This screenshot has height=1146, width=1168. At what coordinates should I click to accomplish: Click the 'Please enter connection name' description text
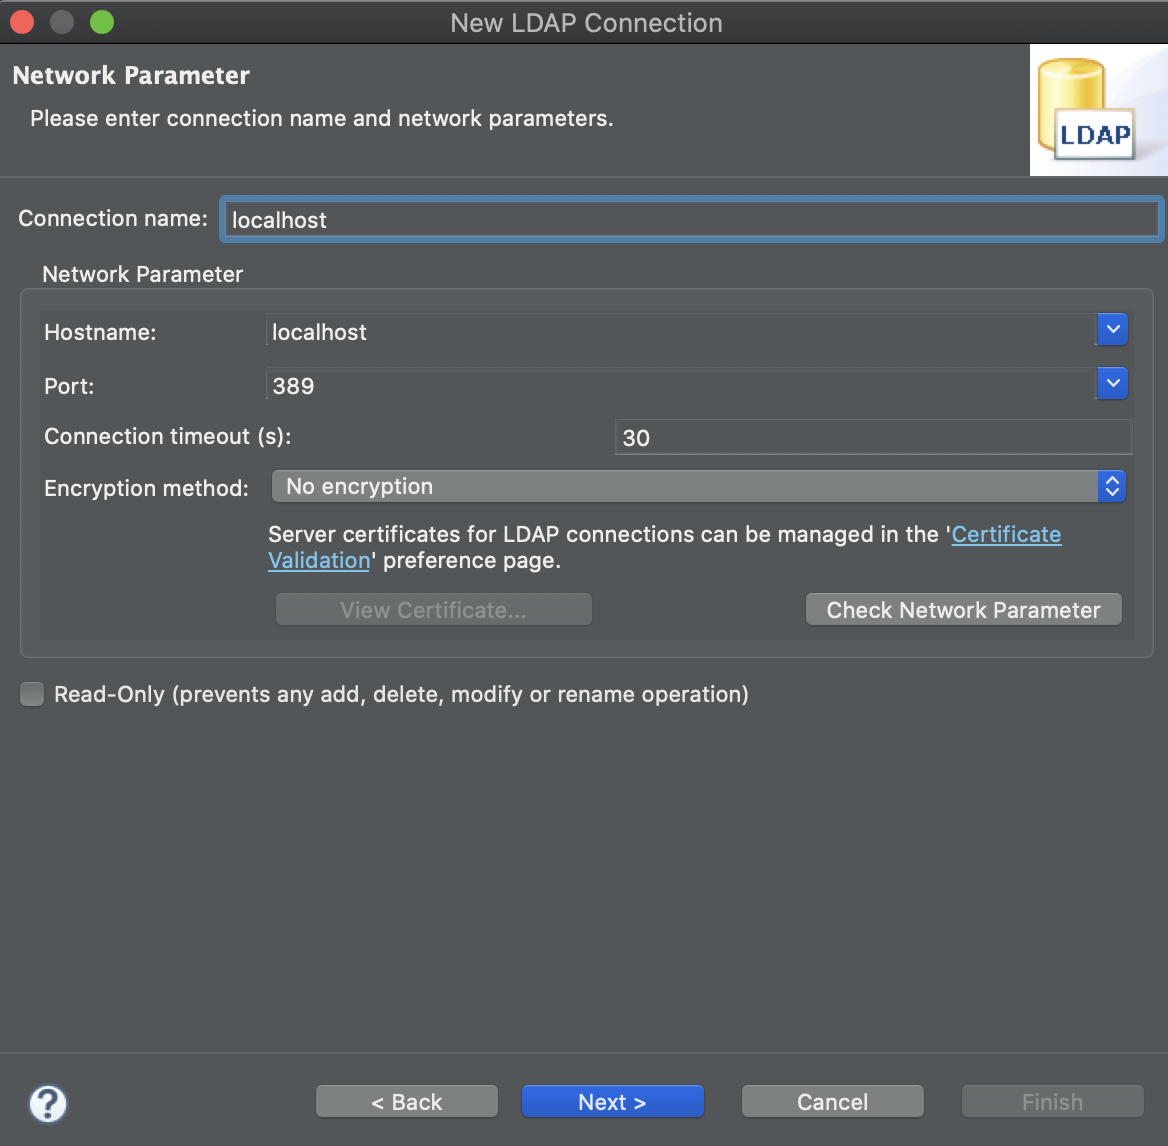(322, 118)
